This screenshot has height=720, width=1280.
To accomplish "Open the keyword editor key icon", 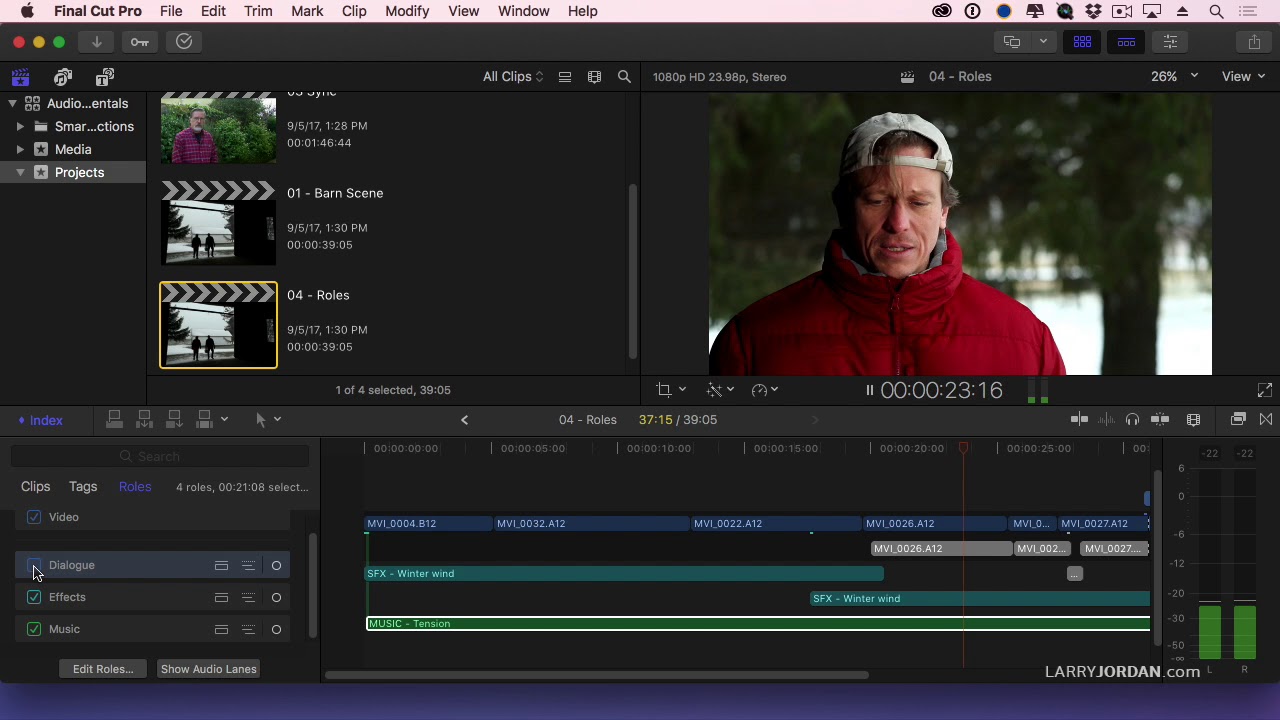I will coord(139,42).
